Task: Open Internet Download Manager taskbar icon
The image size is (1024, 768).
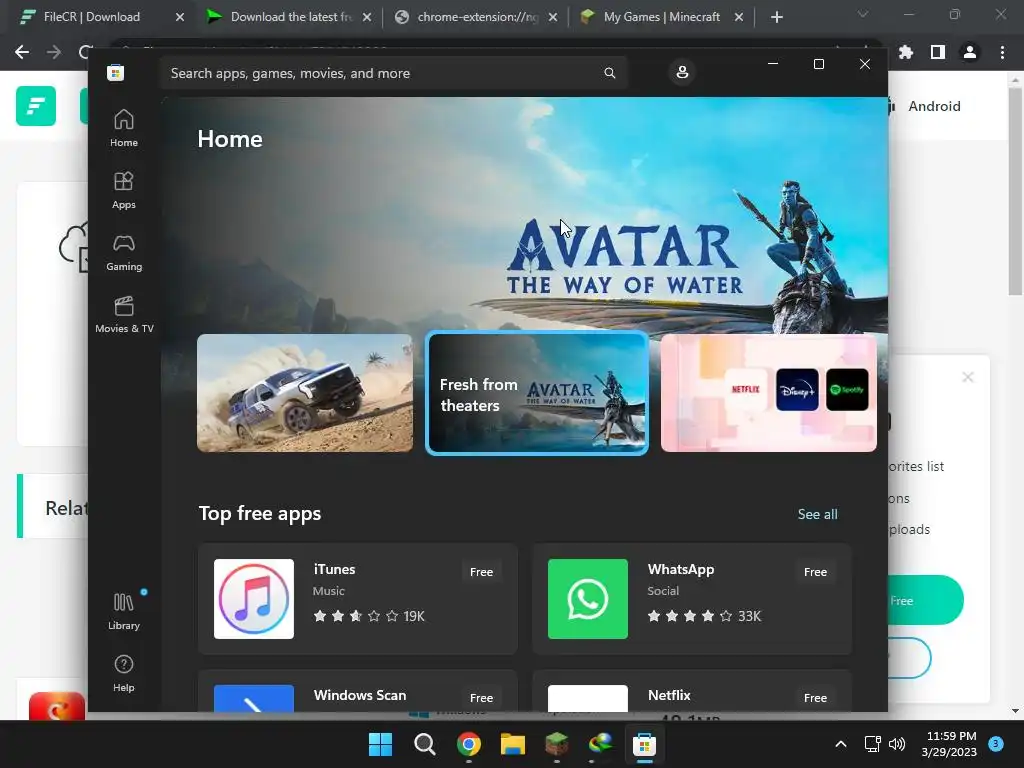Action: [600, 744]
